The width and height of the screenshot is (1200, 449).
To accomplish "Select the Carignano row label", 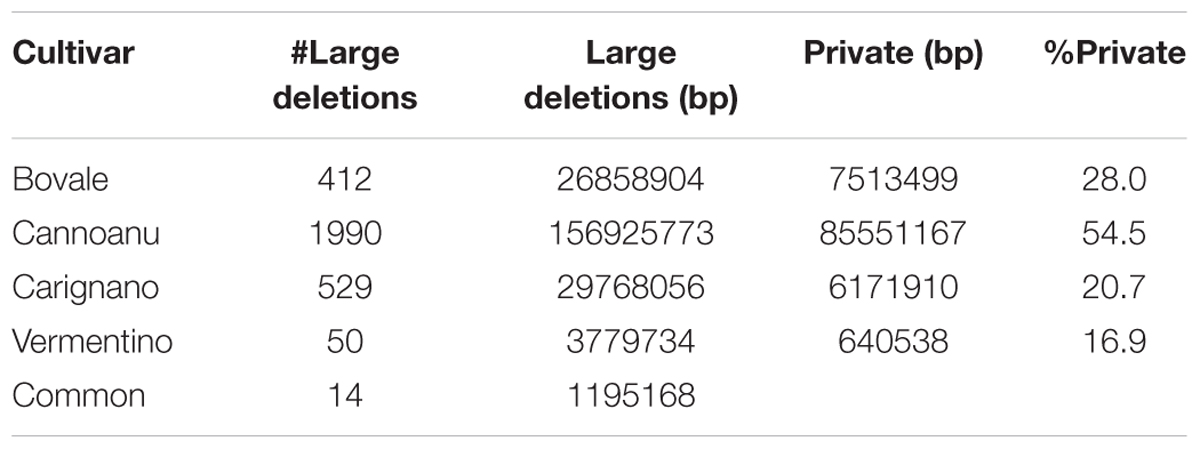I will click(x=86, y=288).
